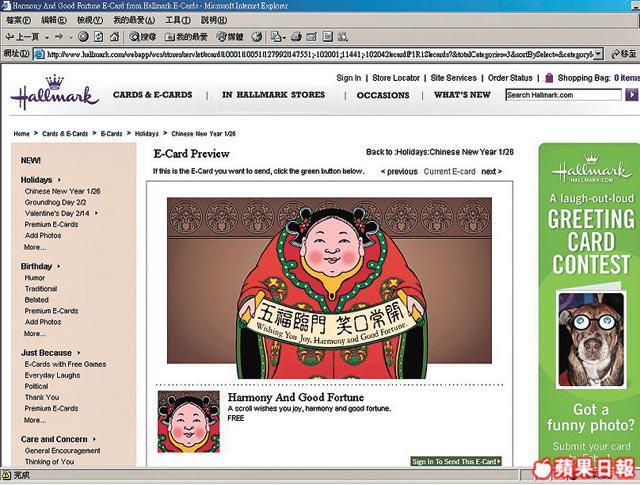The width and height of the screenshot is (640, 485).
Task: Open the Help menu in menu bar
Action: [x=213, y=20]
